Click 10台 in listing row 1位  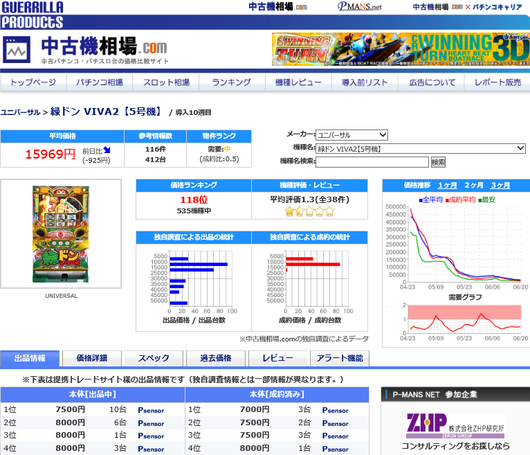118,410
